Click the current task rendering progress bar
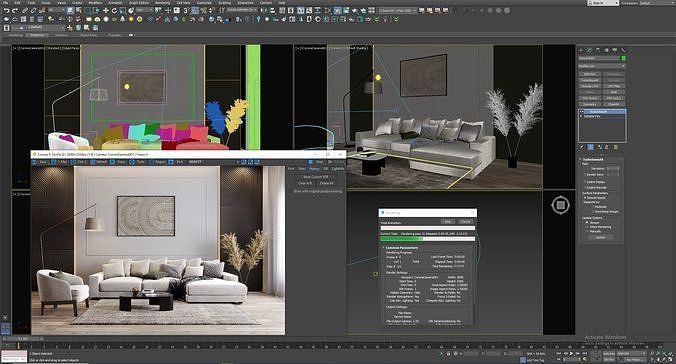 (428, 238)
